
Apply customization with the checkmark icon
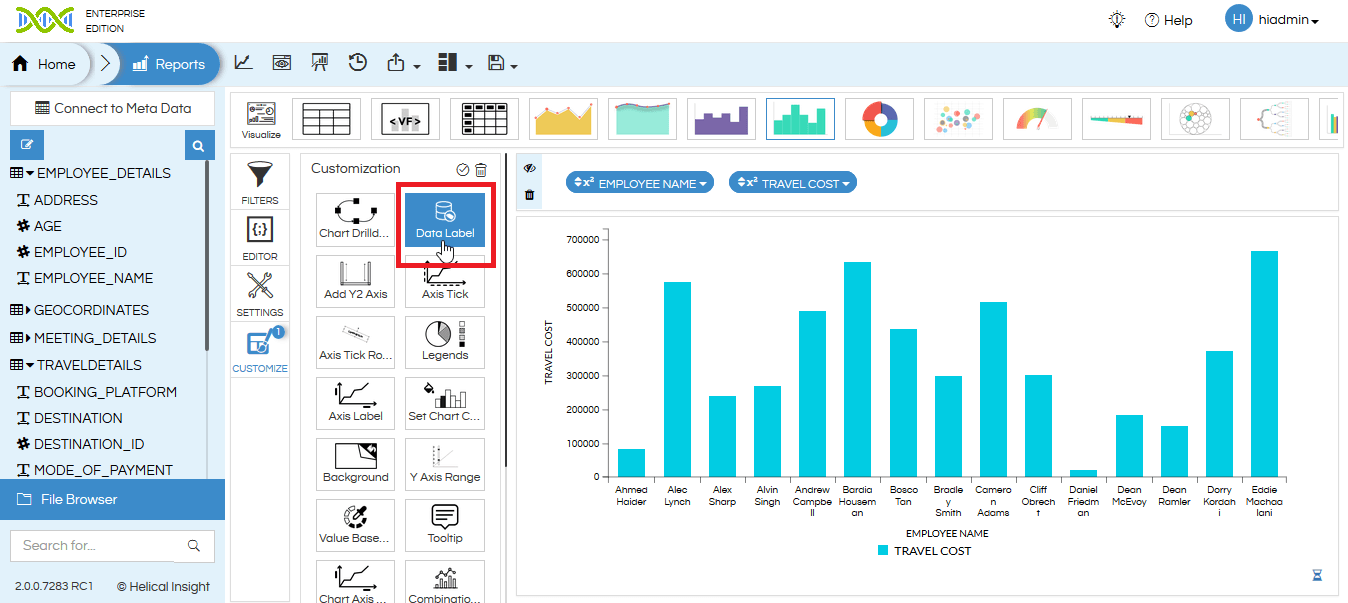(463, 170)
